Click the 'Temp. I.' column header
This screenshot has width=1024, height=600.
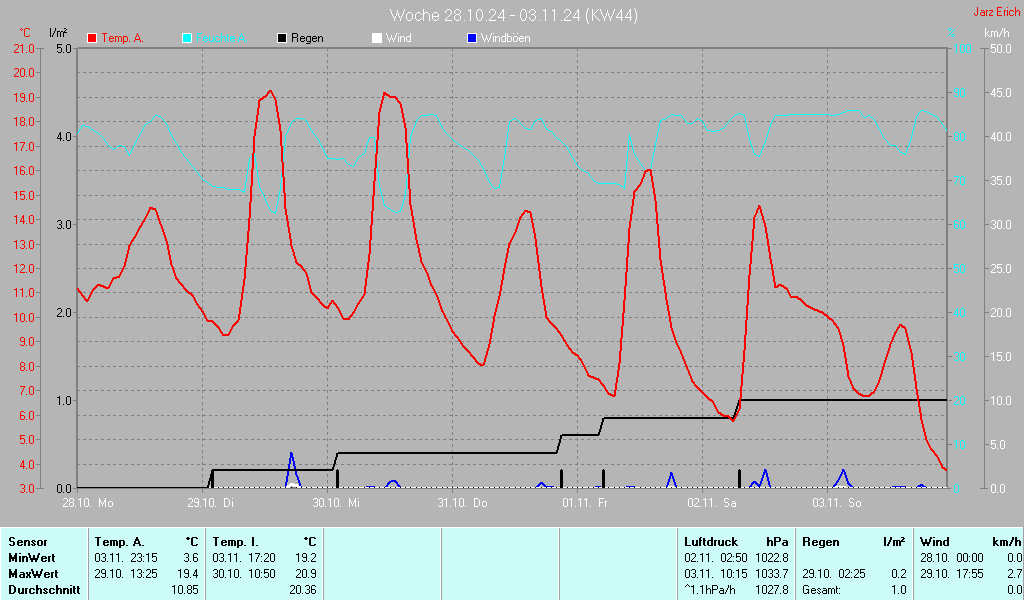point(236,542)
